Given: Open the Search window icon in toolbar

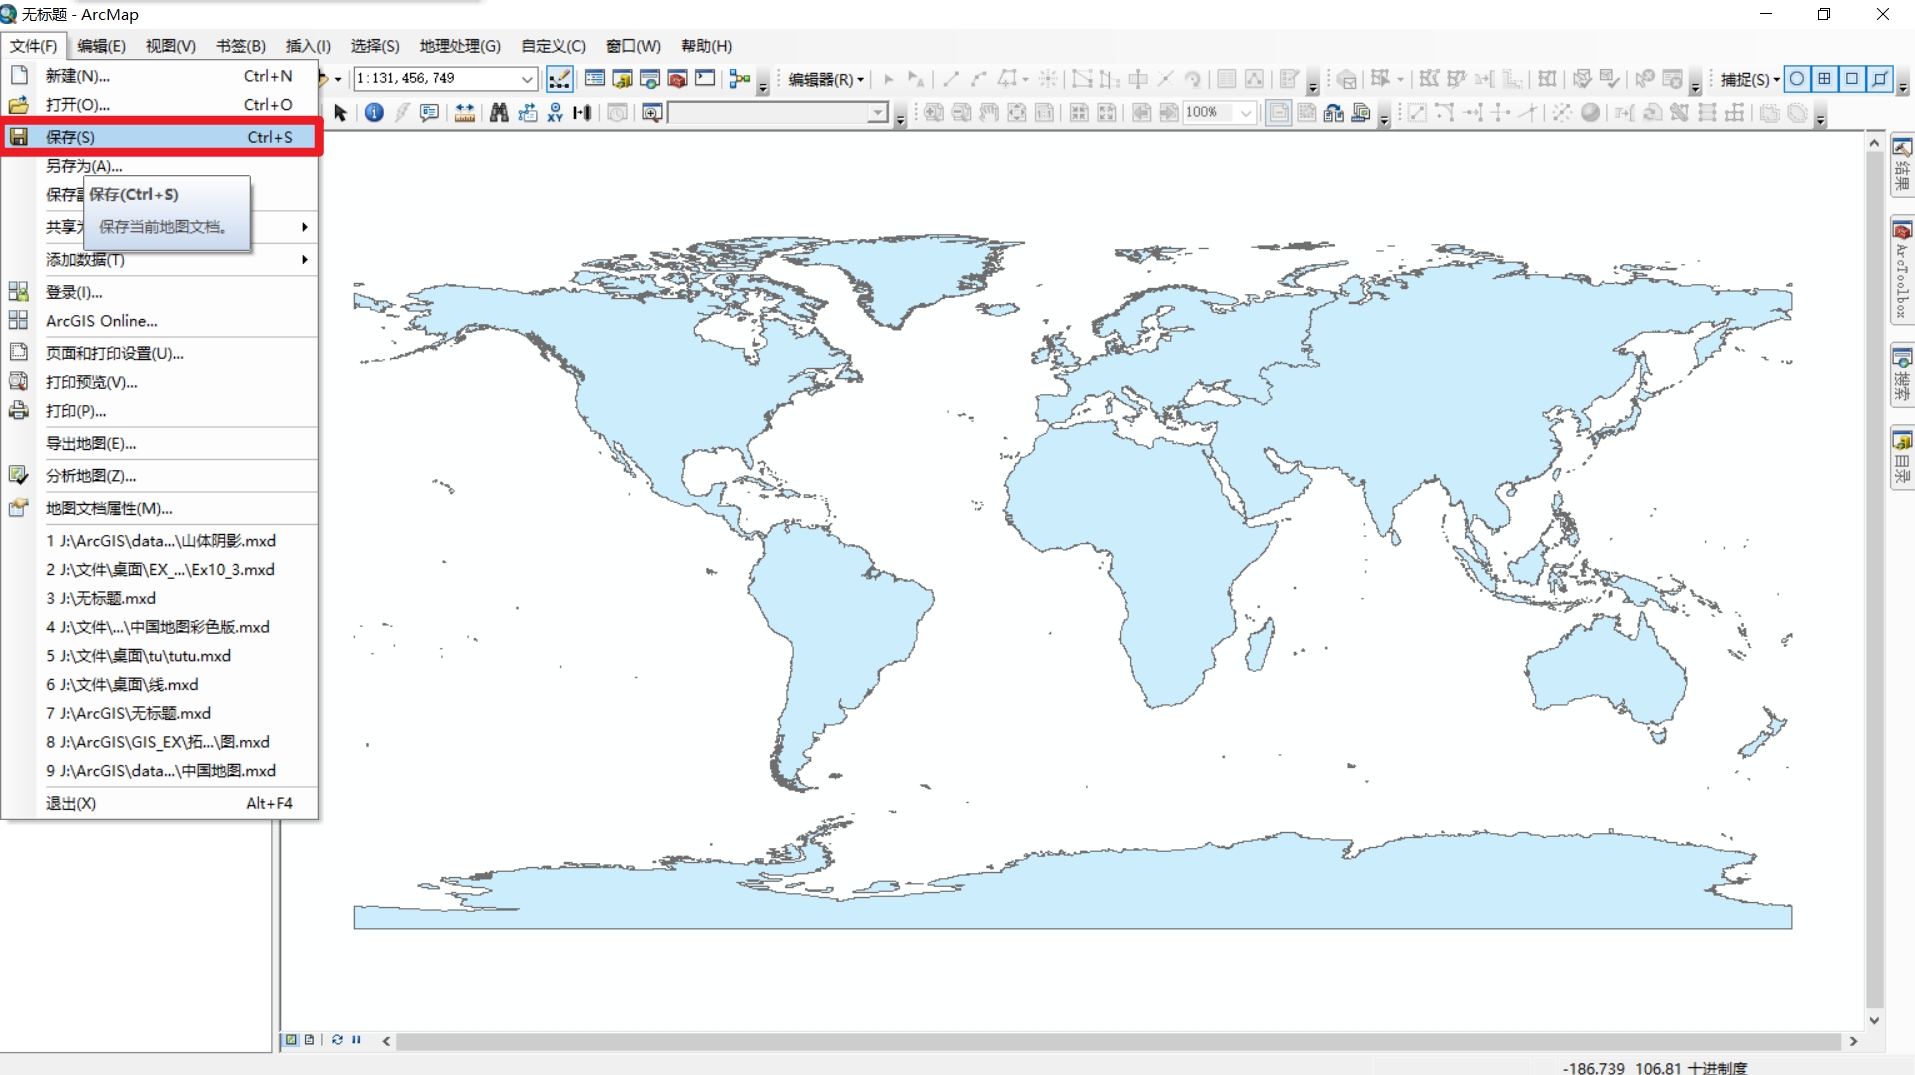Looking at the screenshot, I should tap(649, 79).
